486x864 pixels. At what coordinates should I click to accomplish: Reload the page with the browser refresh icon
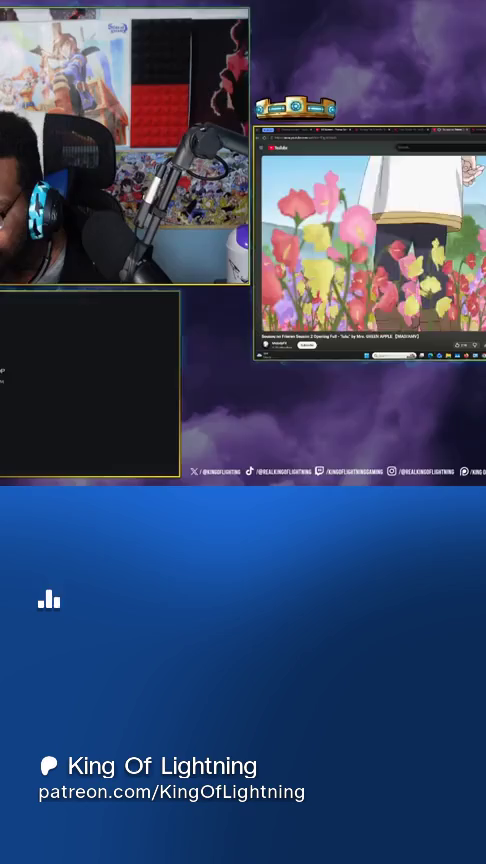coord(264,137)
